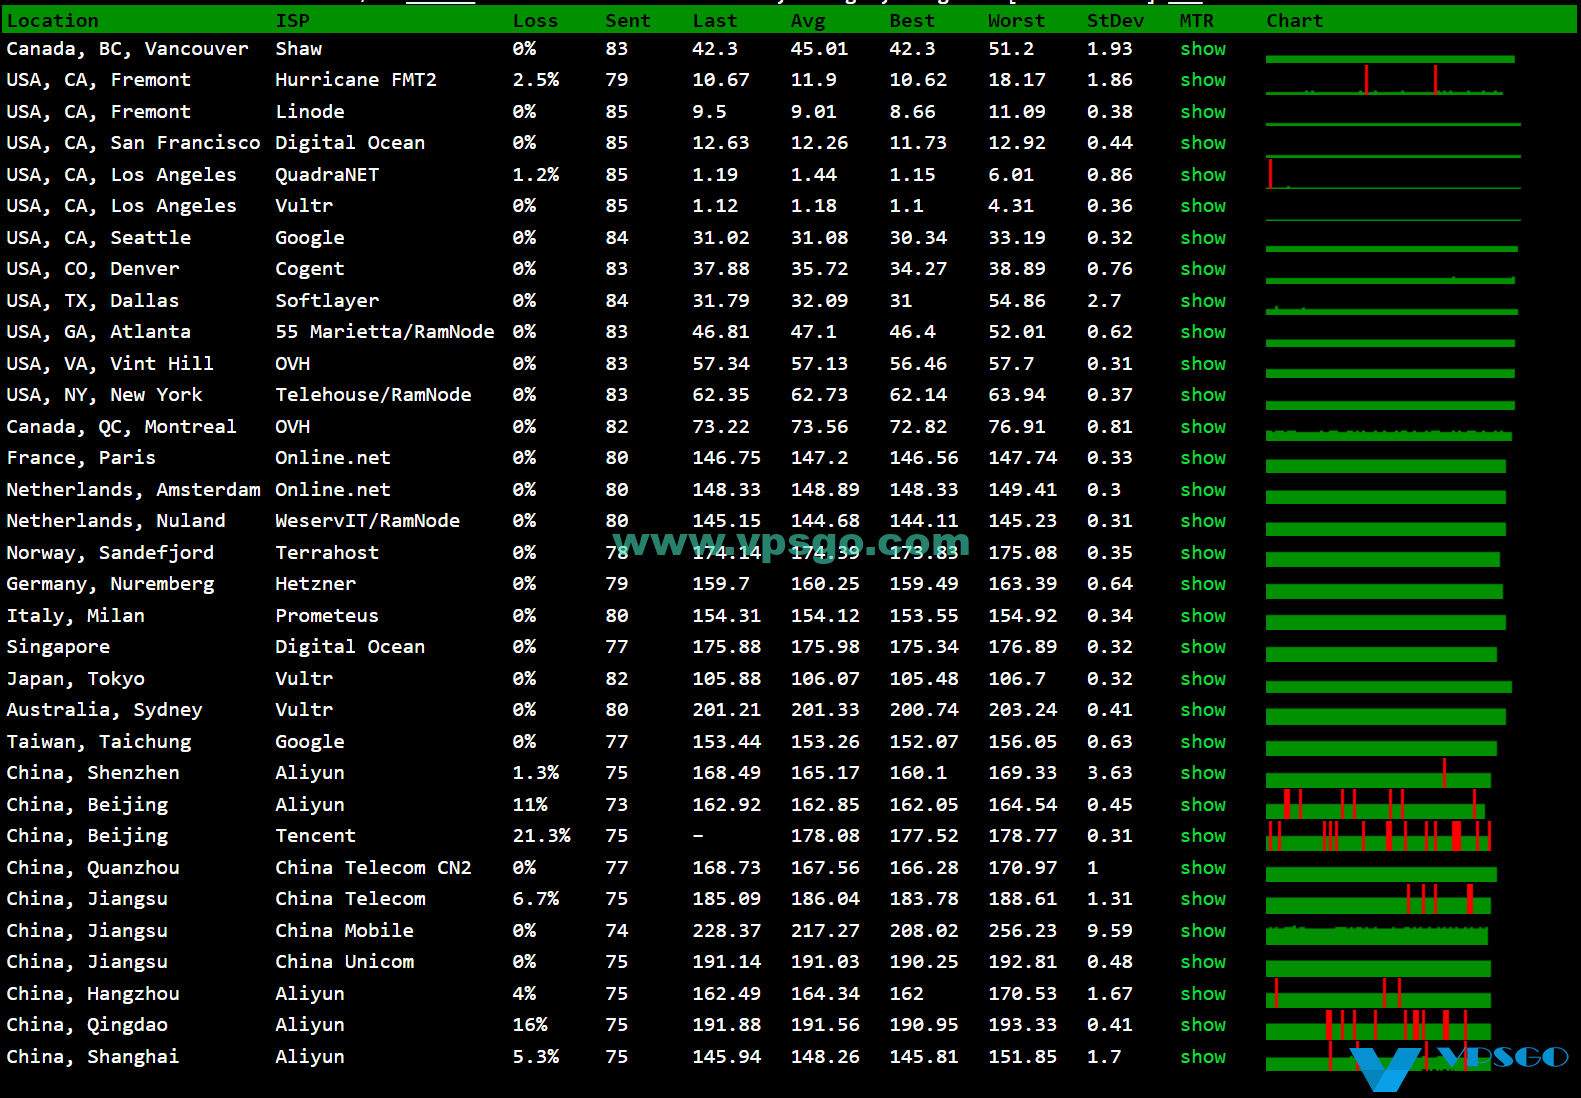The width and height of the screenshot is (1581, 1098).
Task: Click the Worst column header
Action: pyautogui.click(x=1016, y=21)
